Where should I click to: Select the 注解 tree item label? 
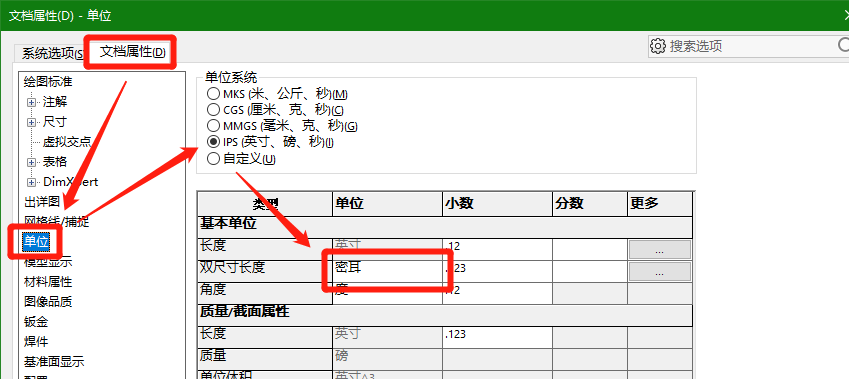point(55,102)
